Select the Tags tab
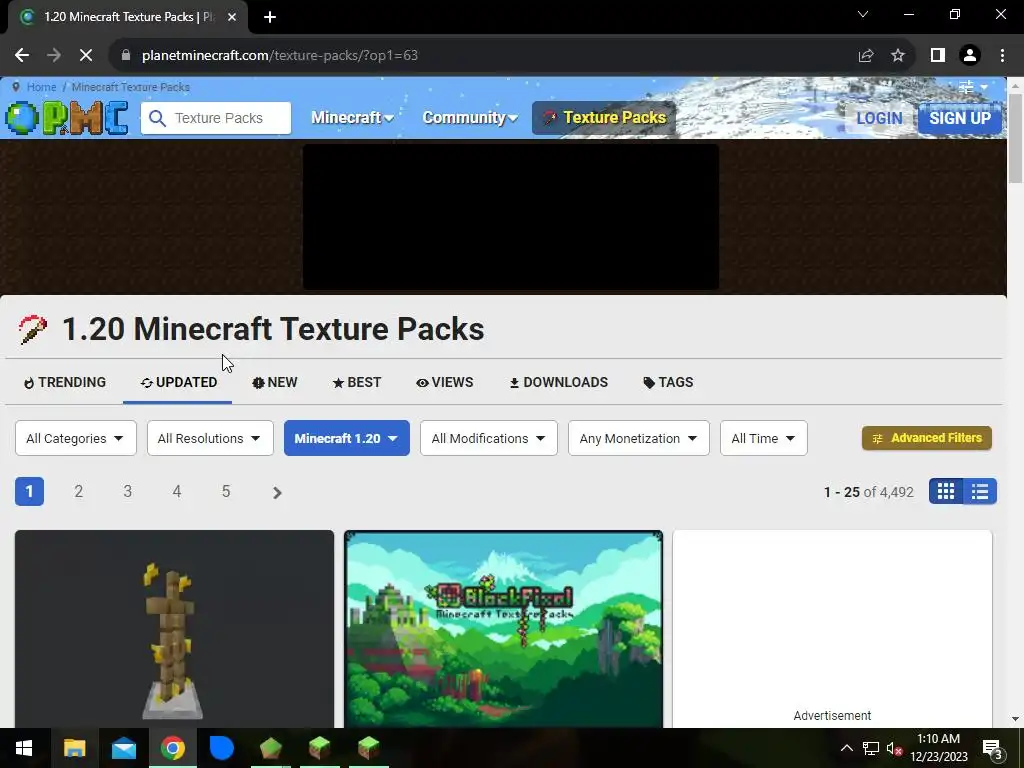Image resolution: width=1024 pixels, height=768 pixels. [668, 383]
